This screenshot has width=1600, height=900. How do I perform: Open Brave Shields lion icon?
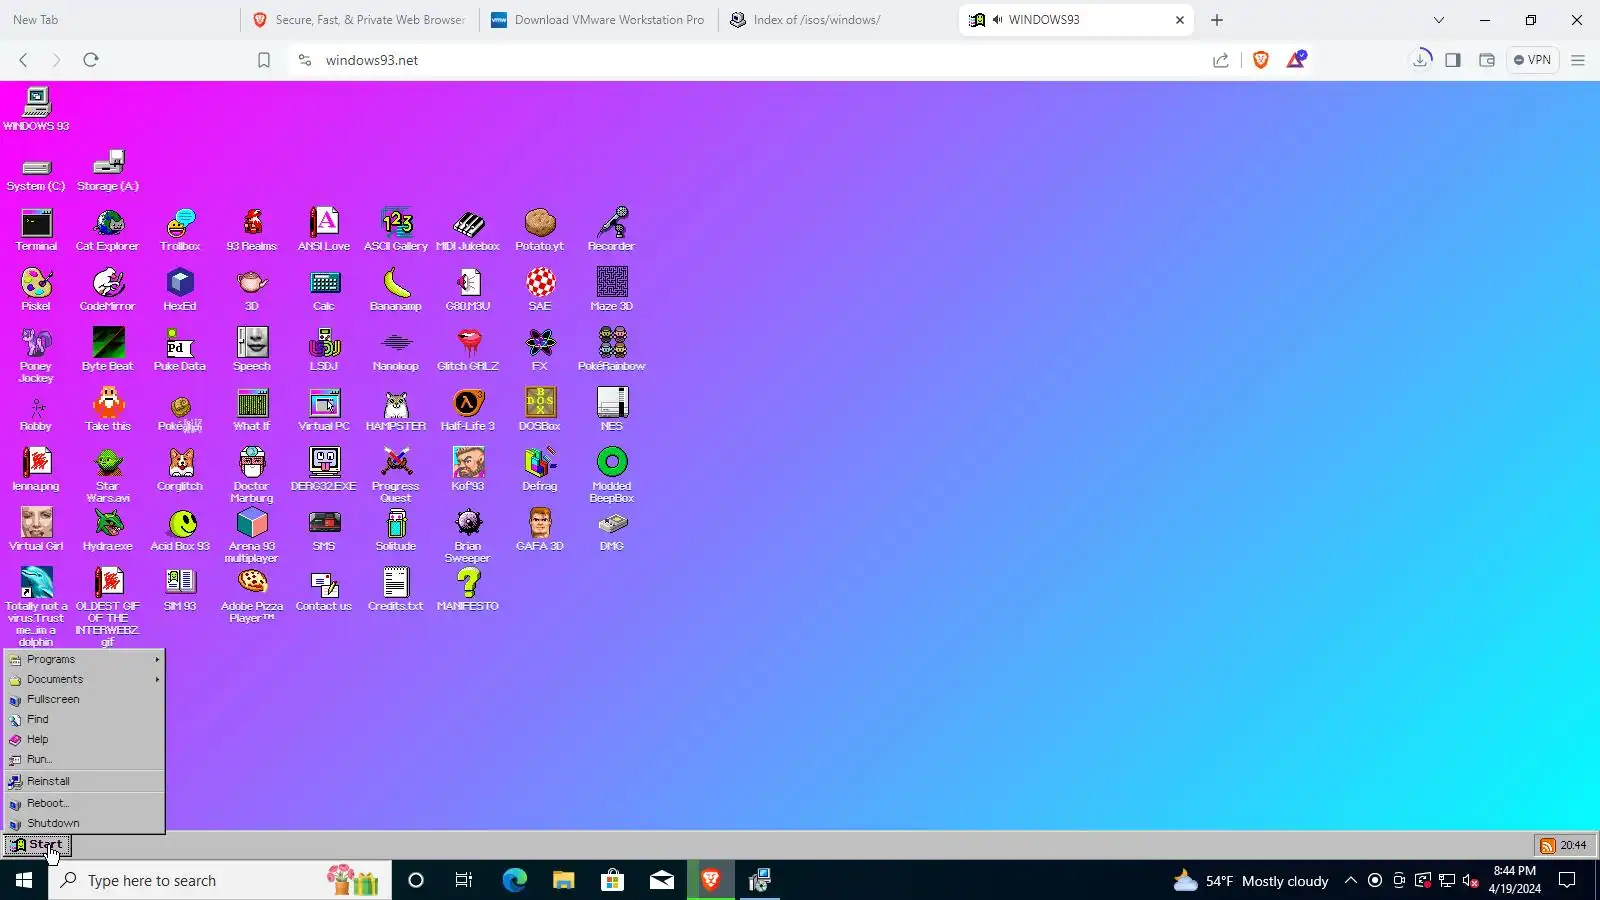[1261, 60]
